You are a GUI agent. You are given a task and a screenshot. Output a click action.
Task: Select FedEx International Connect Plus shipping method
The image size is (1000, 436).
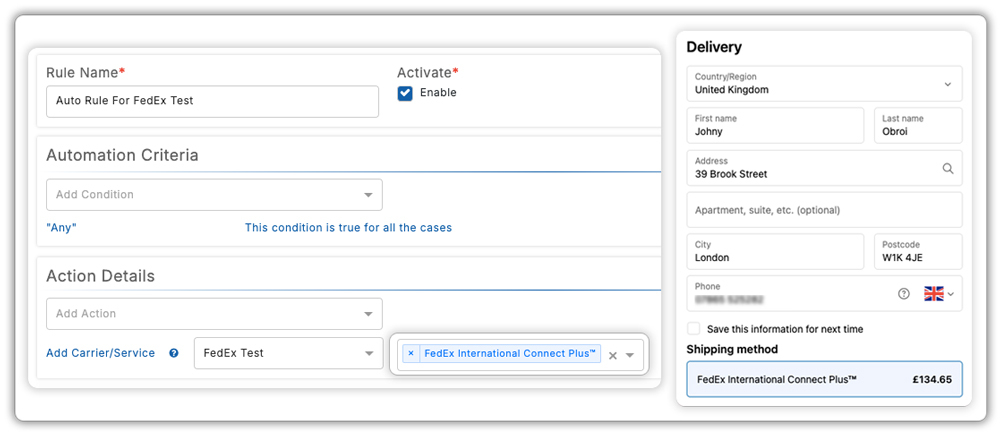pos(825,379)
